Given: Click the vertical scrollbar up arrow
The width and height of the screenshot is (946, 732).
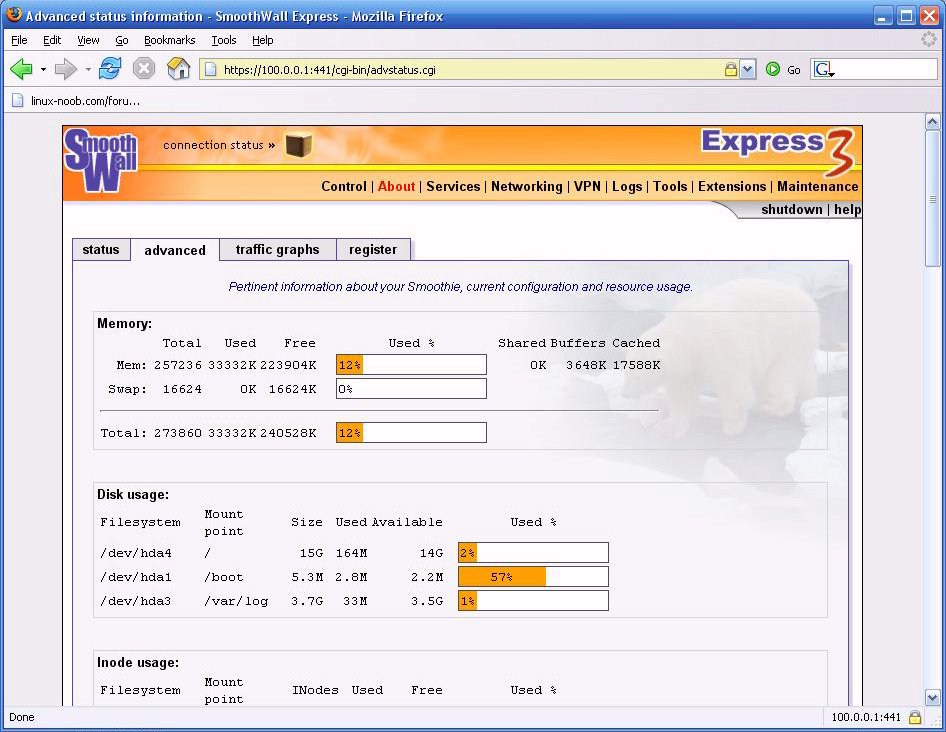Looking at the screenshot, I should 933,121.
